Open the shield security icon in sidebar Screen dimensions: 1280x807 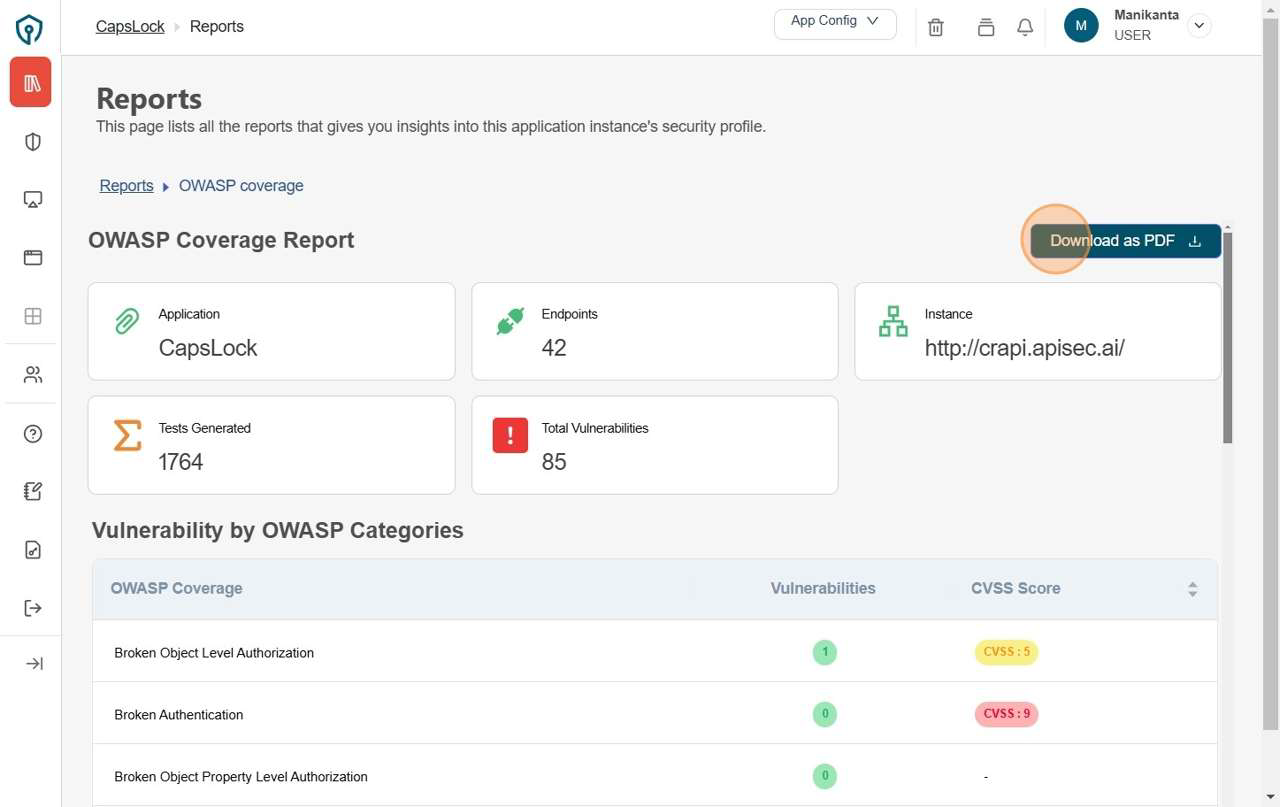click(x=33, y=142)
